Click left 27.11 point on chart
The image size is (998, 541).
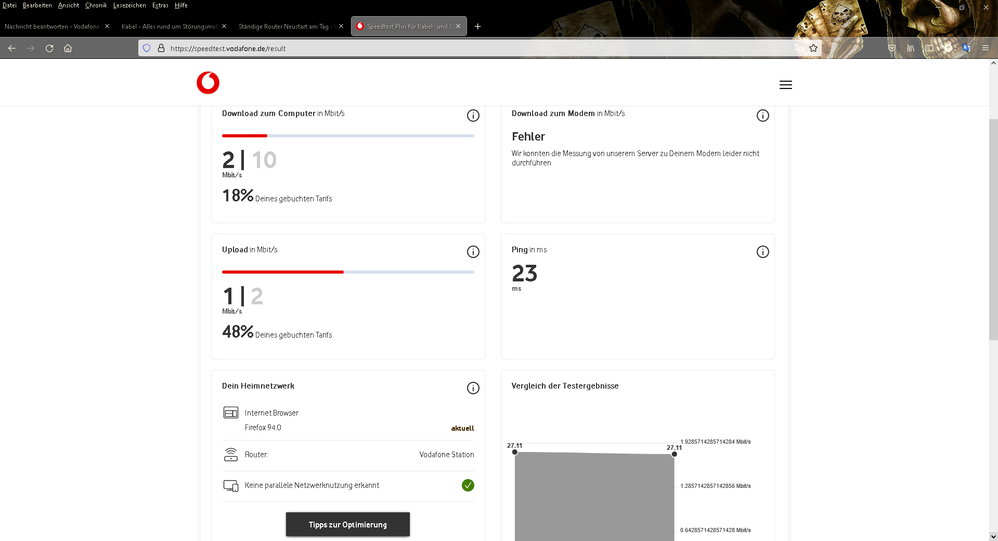(515, 452)
